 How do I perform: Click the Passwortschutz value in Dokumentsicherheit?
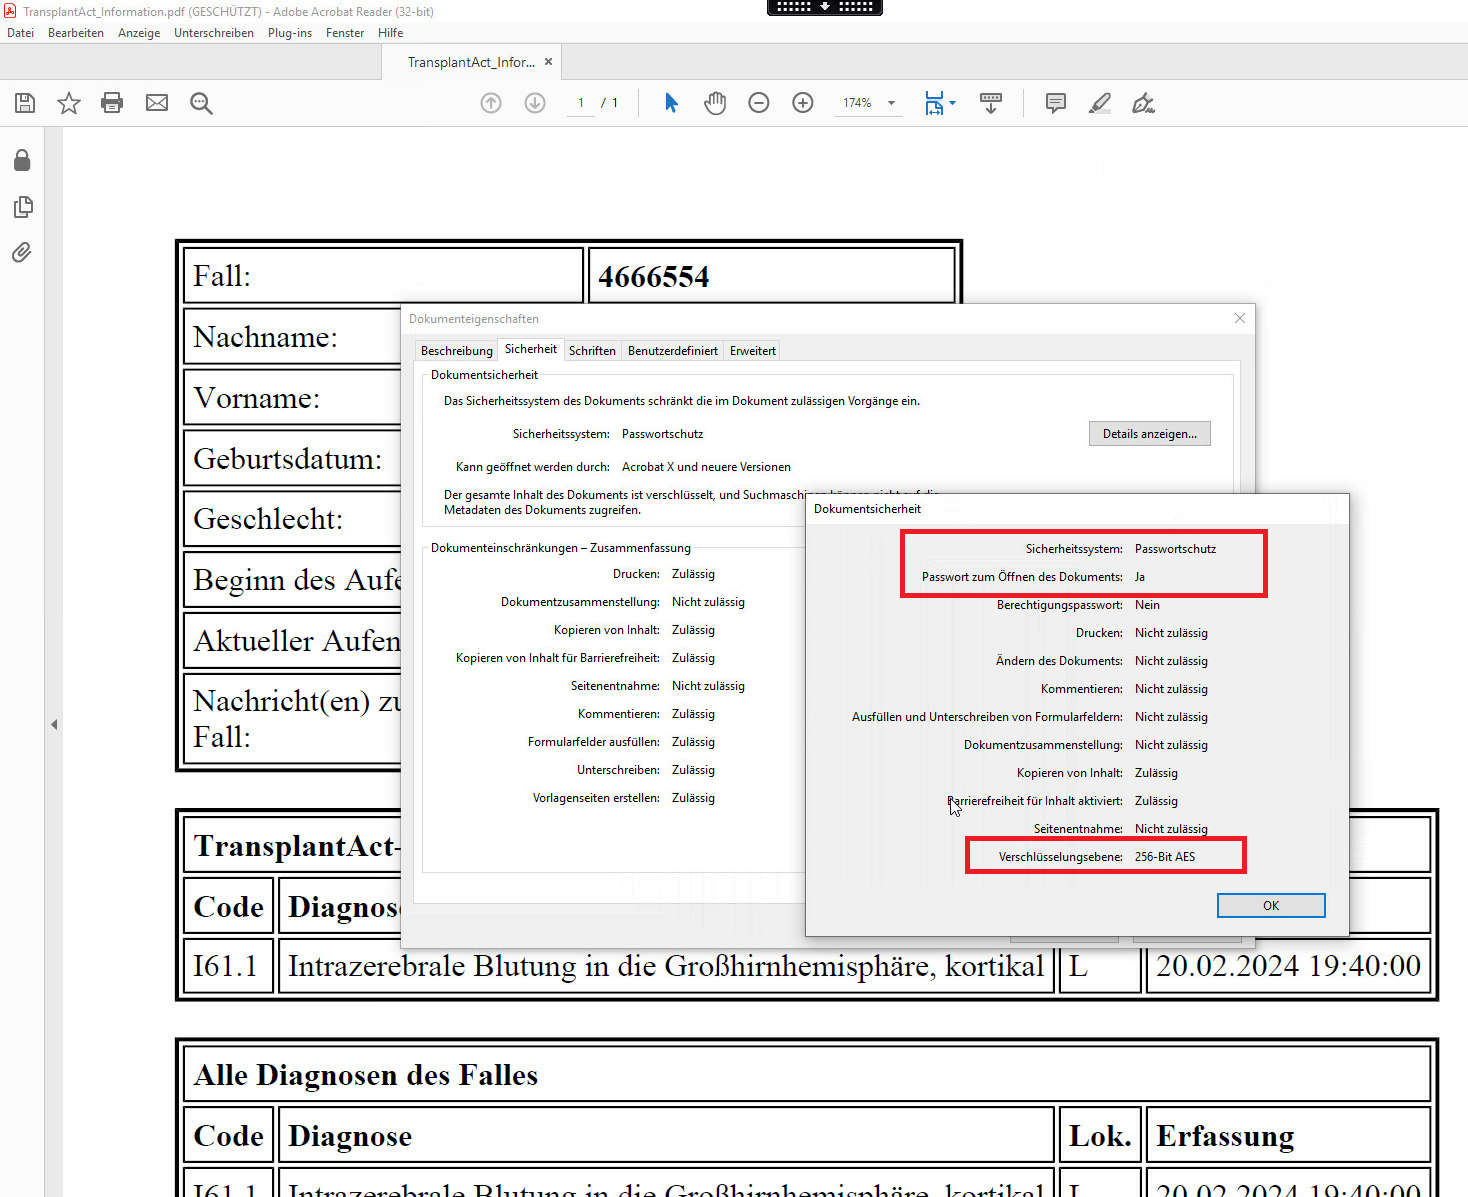point(1176,549)
